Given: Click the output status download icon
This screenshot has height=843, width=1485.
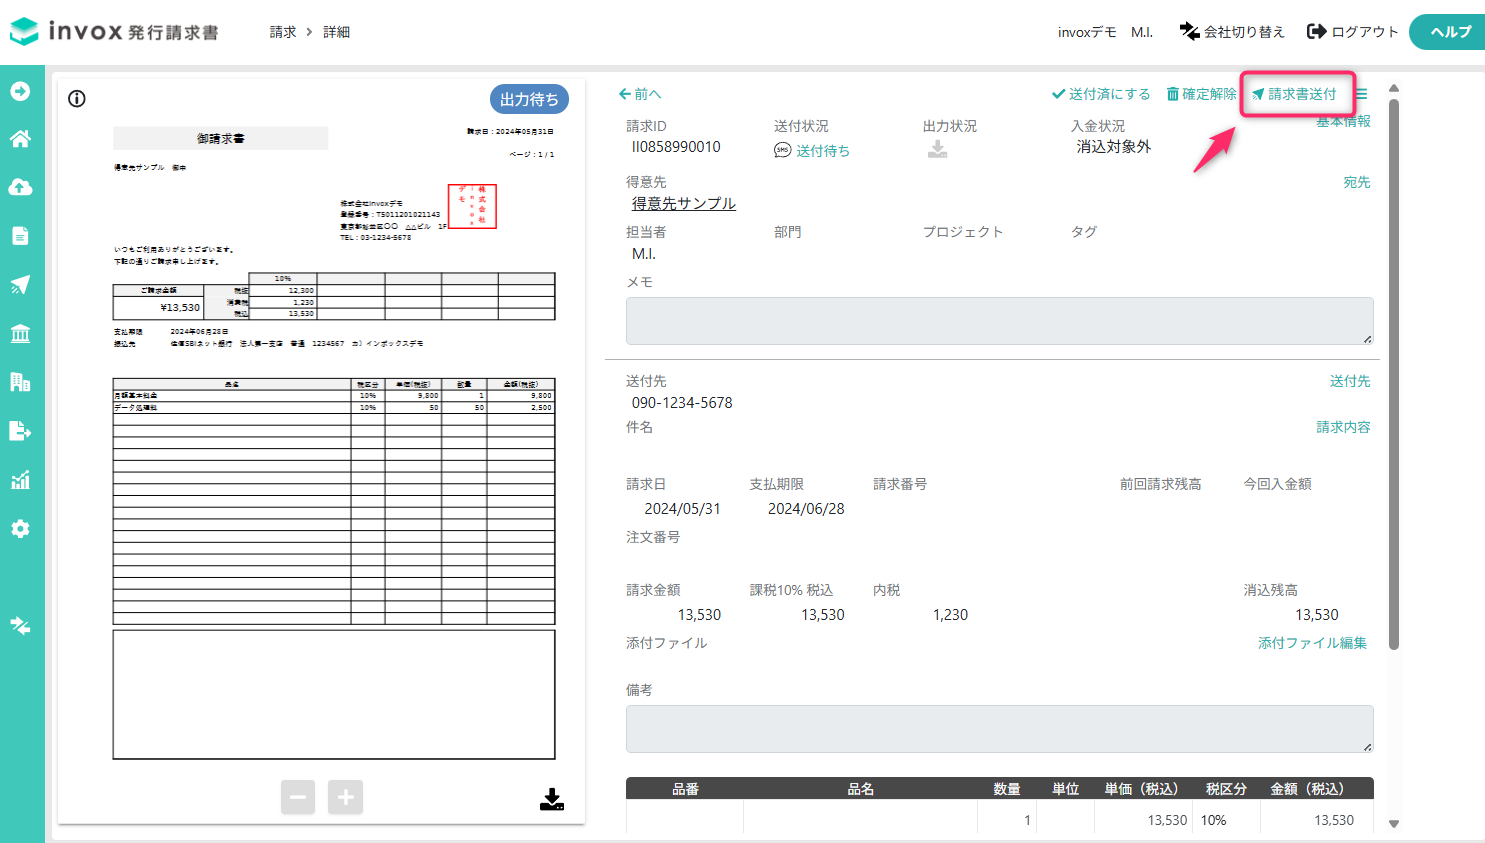Looking at the screenshot, I should (x=937, y=149).
